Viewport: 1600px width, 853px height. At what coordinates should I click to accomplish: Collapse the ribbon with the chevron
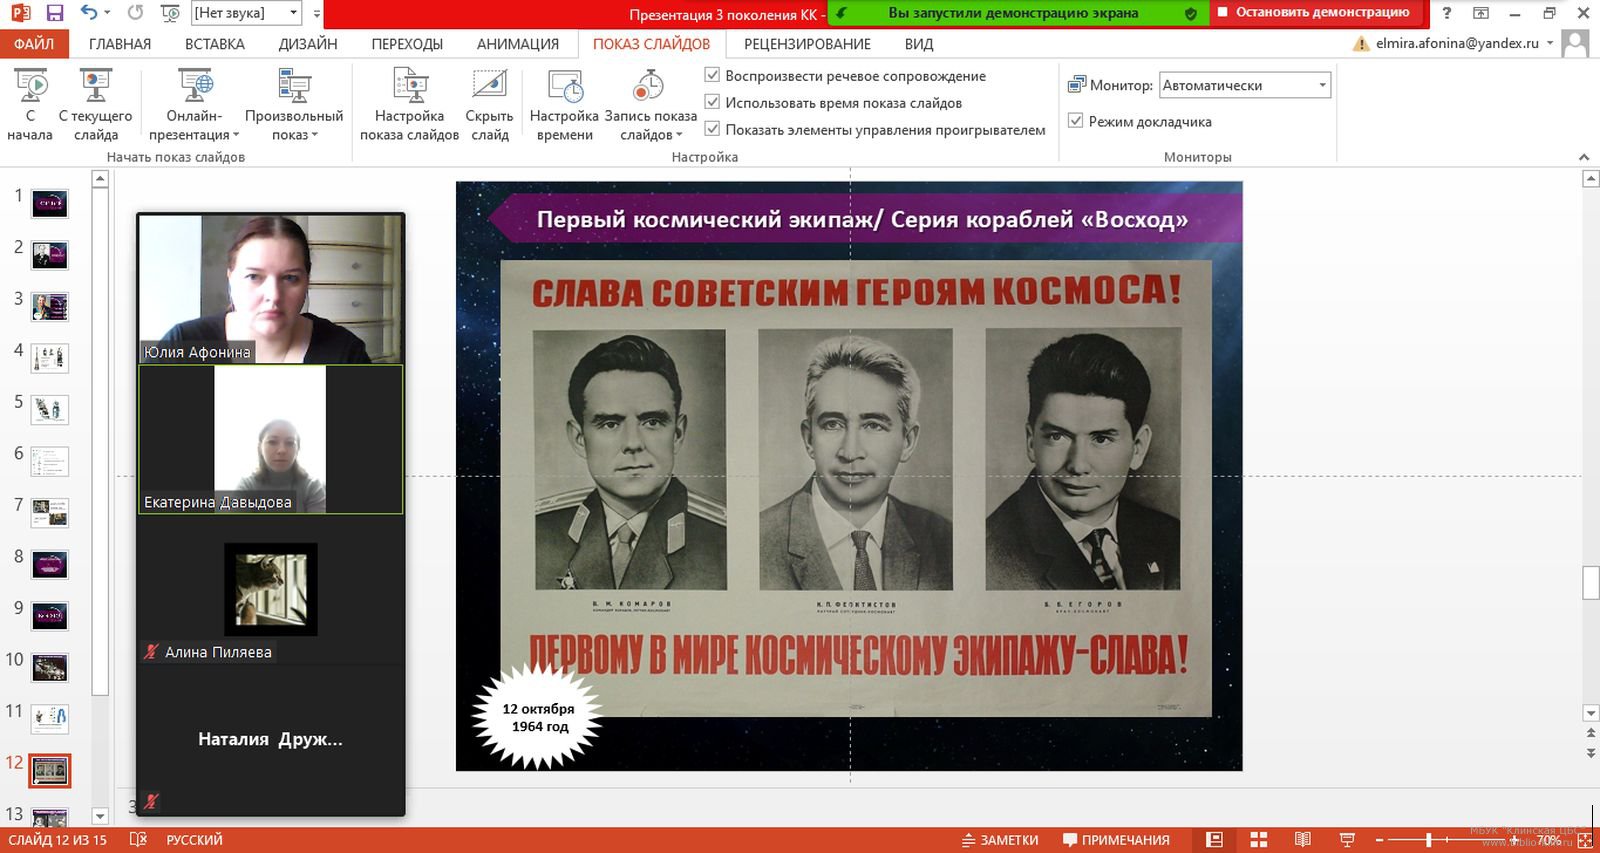point(1583,157)
